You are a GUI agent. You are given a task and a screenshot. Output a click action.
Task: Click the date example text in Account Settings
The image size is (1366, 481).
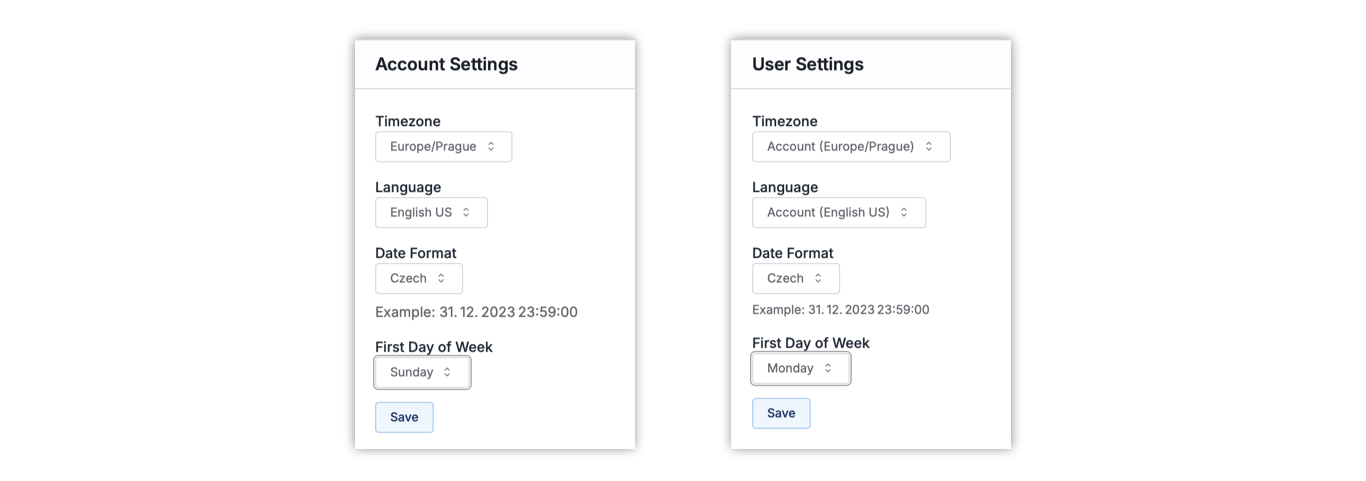[476, 312]
